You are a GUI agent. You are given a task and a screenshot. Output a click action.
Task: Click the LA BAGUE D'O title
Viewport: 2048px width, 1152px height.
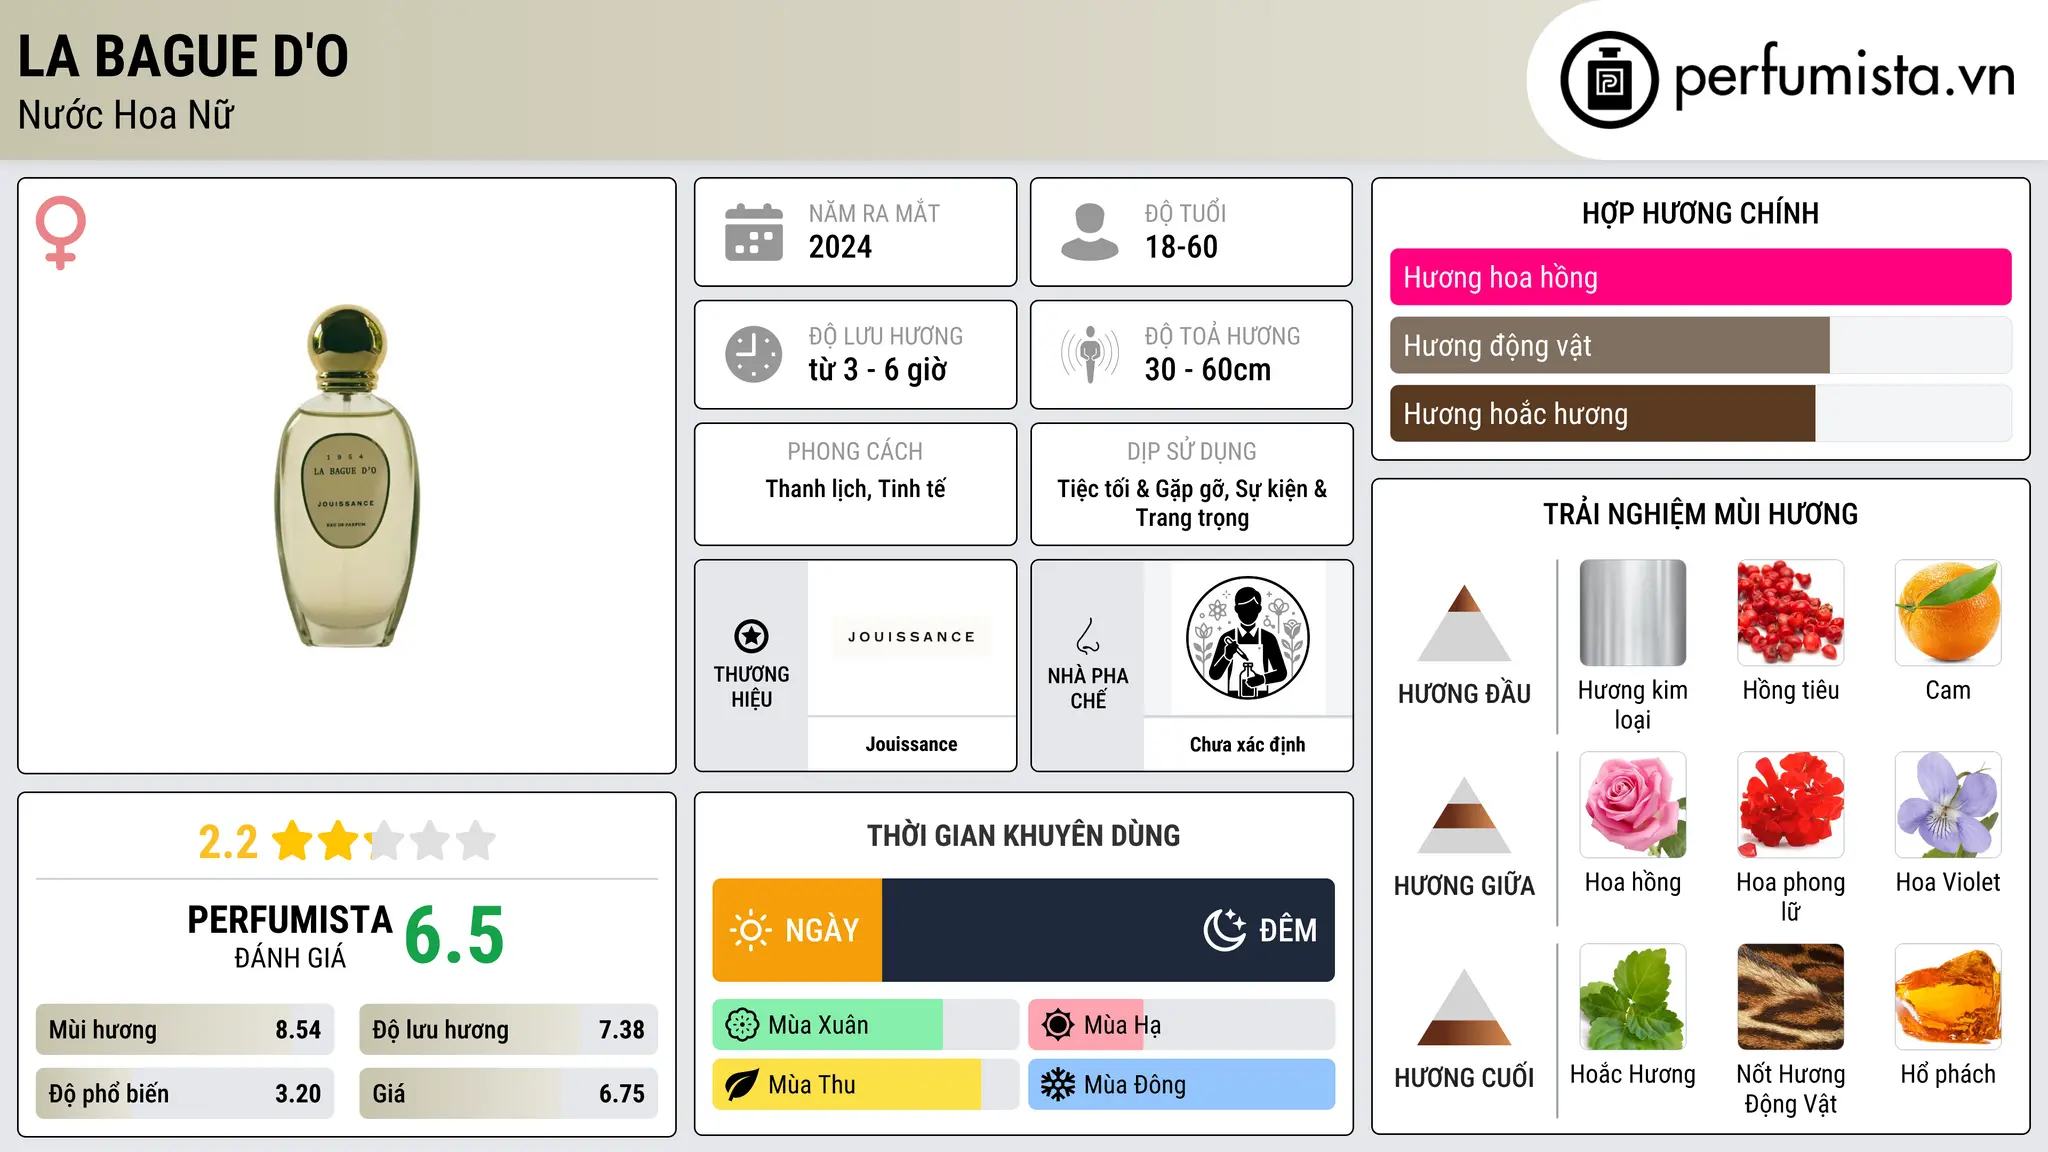[x=183, y=56]
